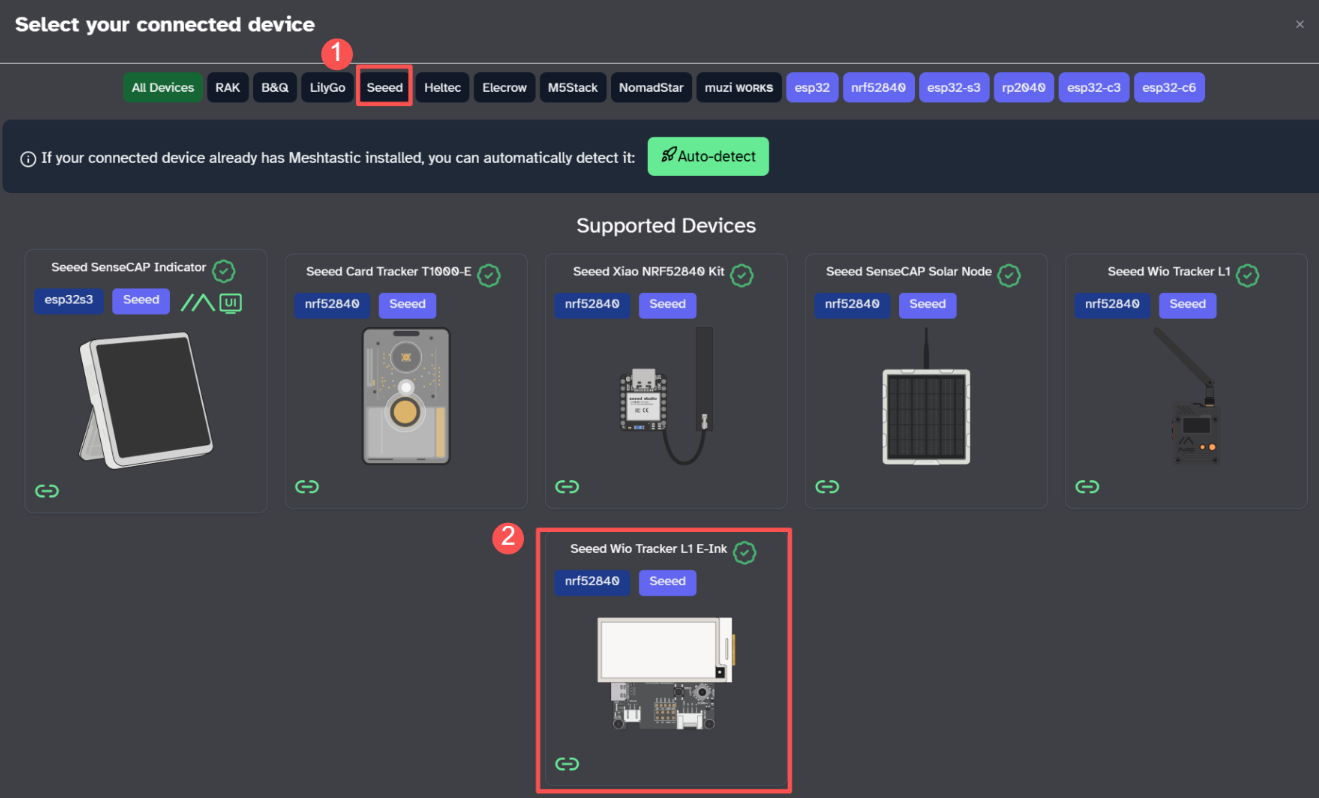Click link icon on SenseCAP Solar Node card
This screenshot has height=798, width=1319.
point(827,487)
